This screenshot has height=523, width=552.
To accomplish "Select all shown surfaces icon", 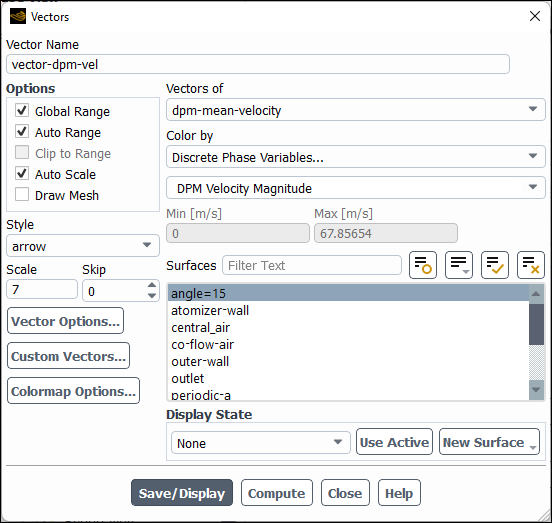I will click(x=495, y=265).
